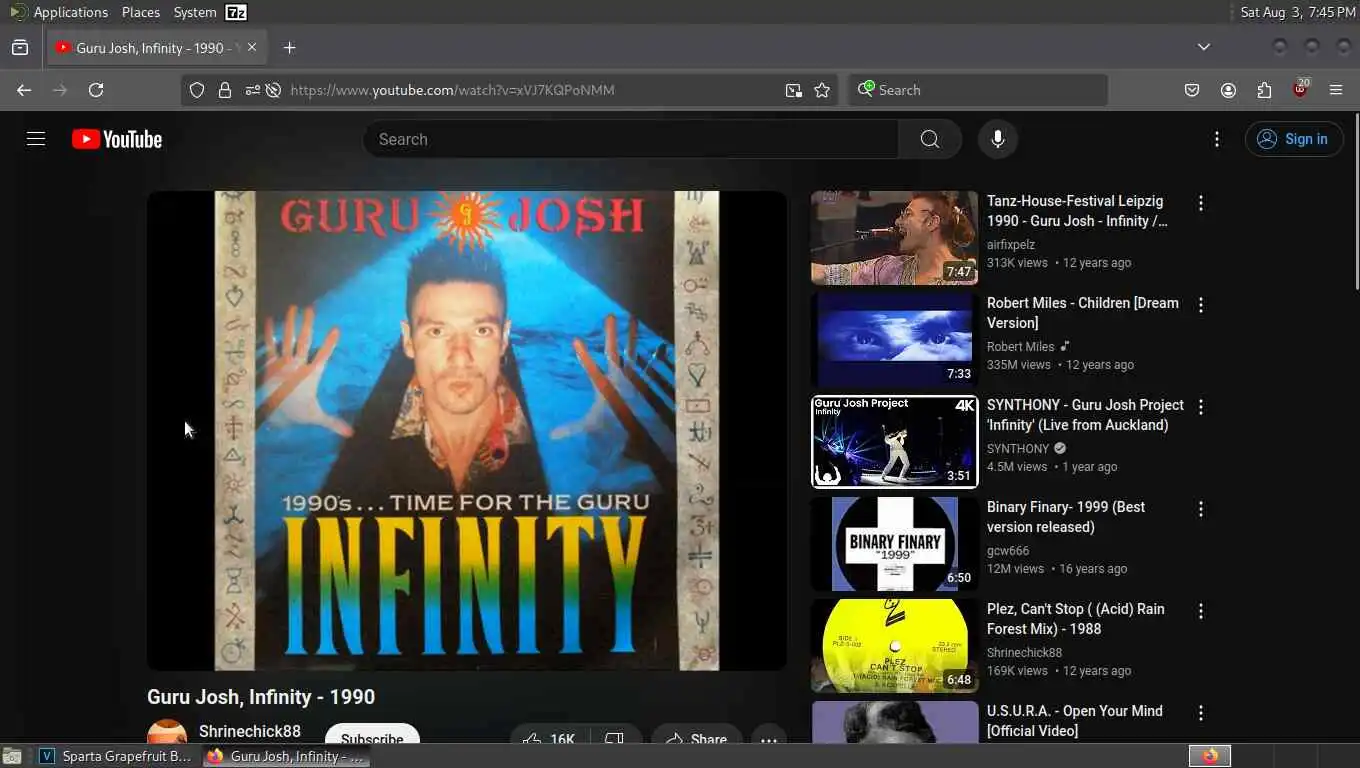Open site permissions icon in address bar

point(252,90)
